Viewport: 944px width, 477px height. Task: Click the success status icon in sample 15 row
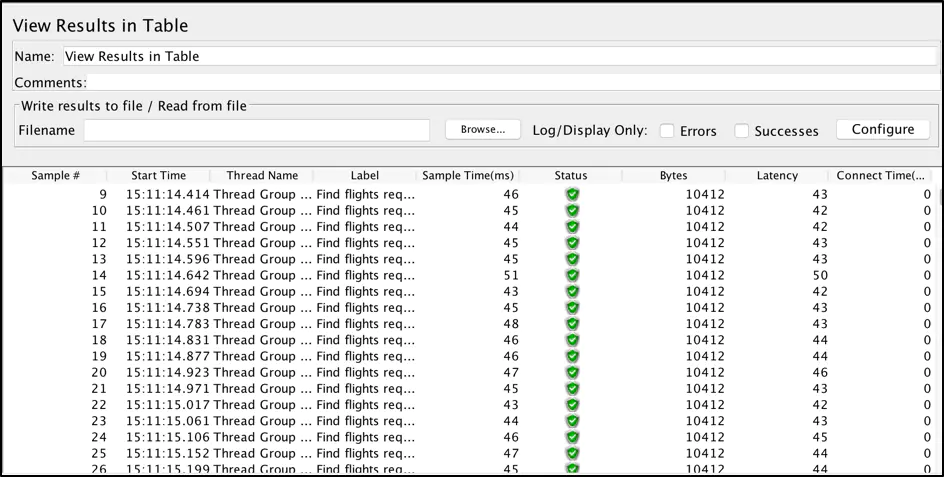tap(573, 292)
